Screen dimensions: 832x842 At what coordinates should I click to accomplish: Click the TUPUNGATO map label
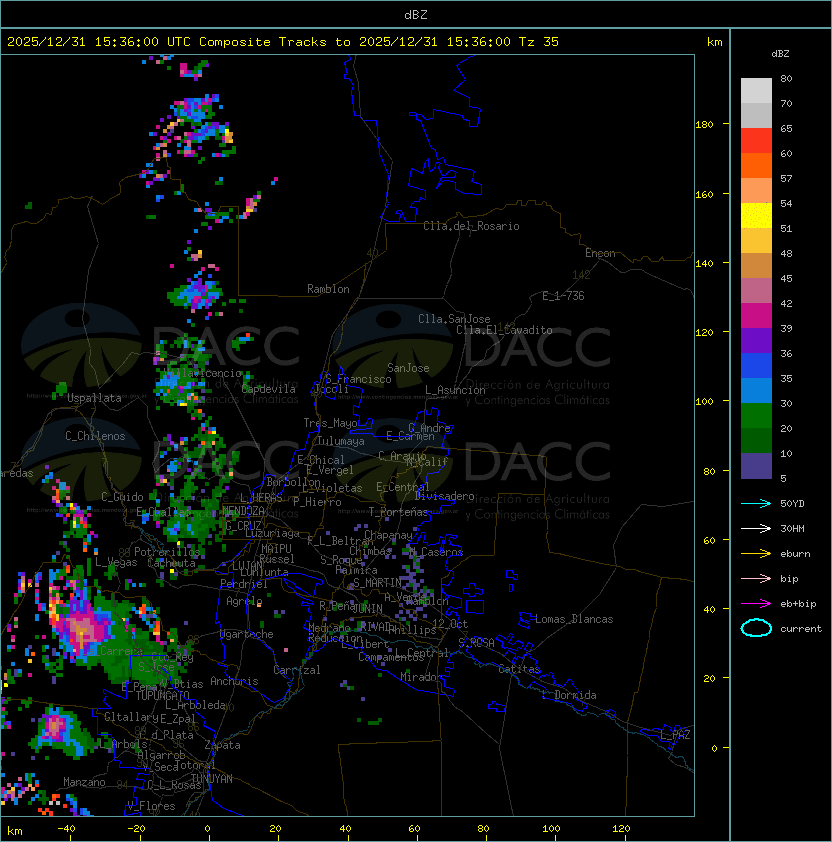click(163, 696)
